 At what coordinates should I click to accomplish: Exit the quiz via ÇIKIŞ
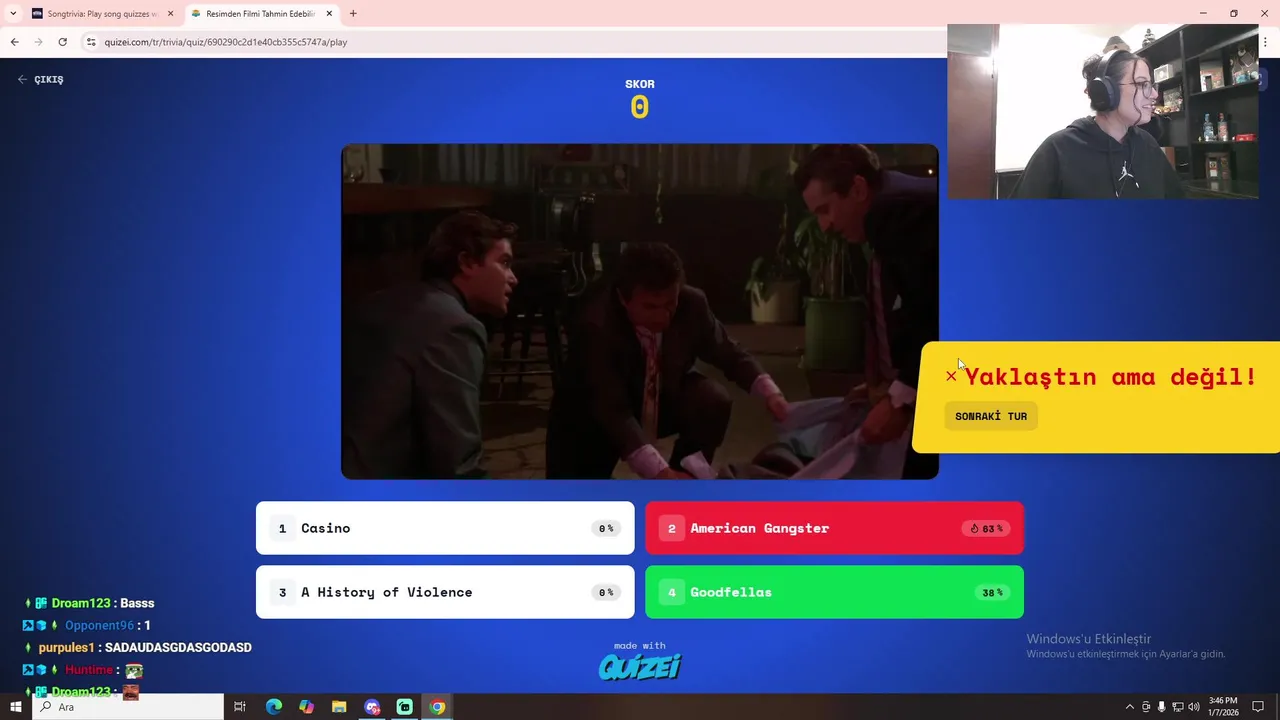click(40, 79)
